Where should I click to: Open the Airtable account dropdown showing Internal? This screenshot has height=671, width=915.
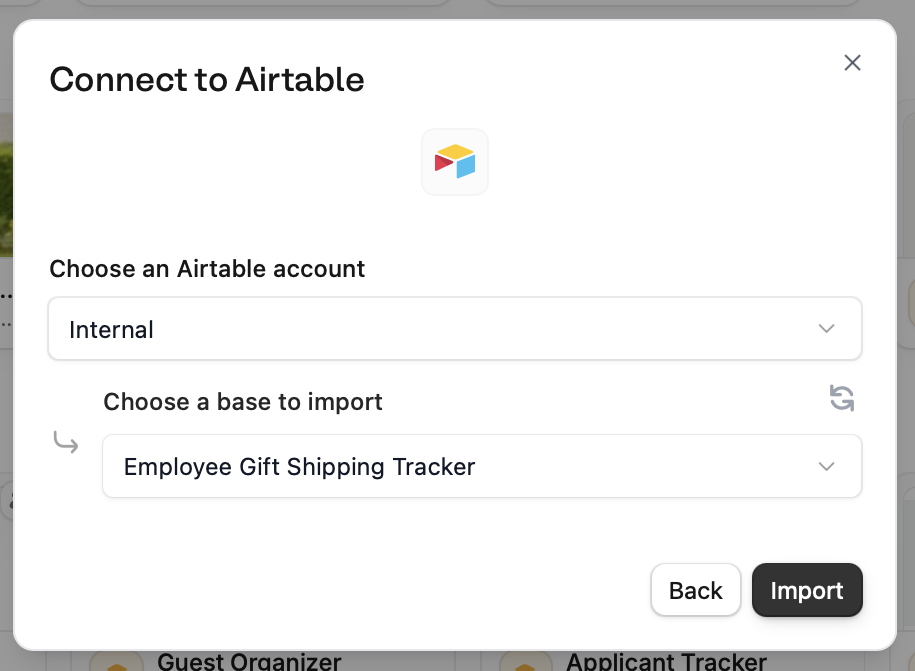click(455, 329)
